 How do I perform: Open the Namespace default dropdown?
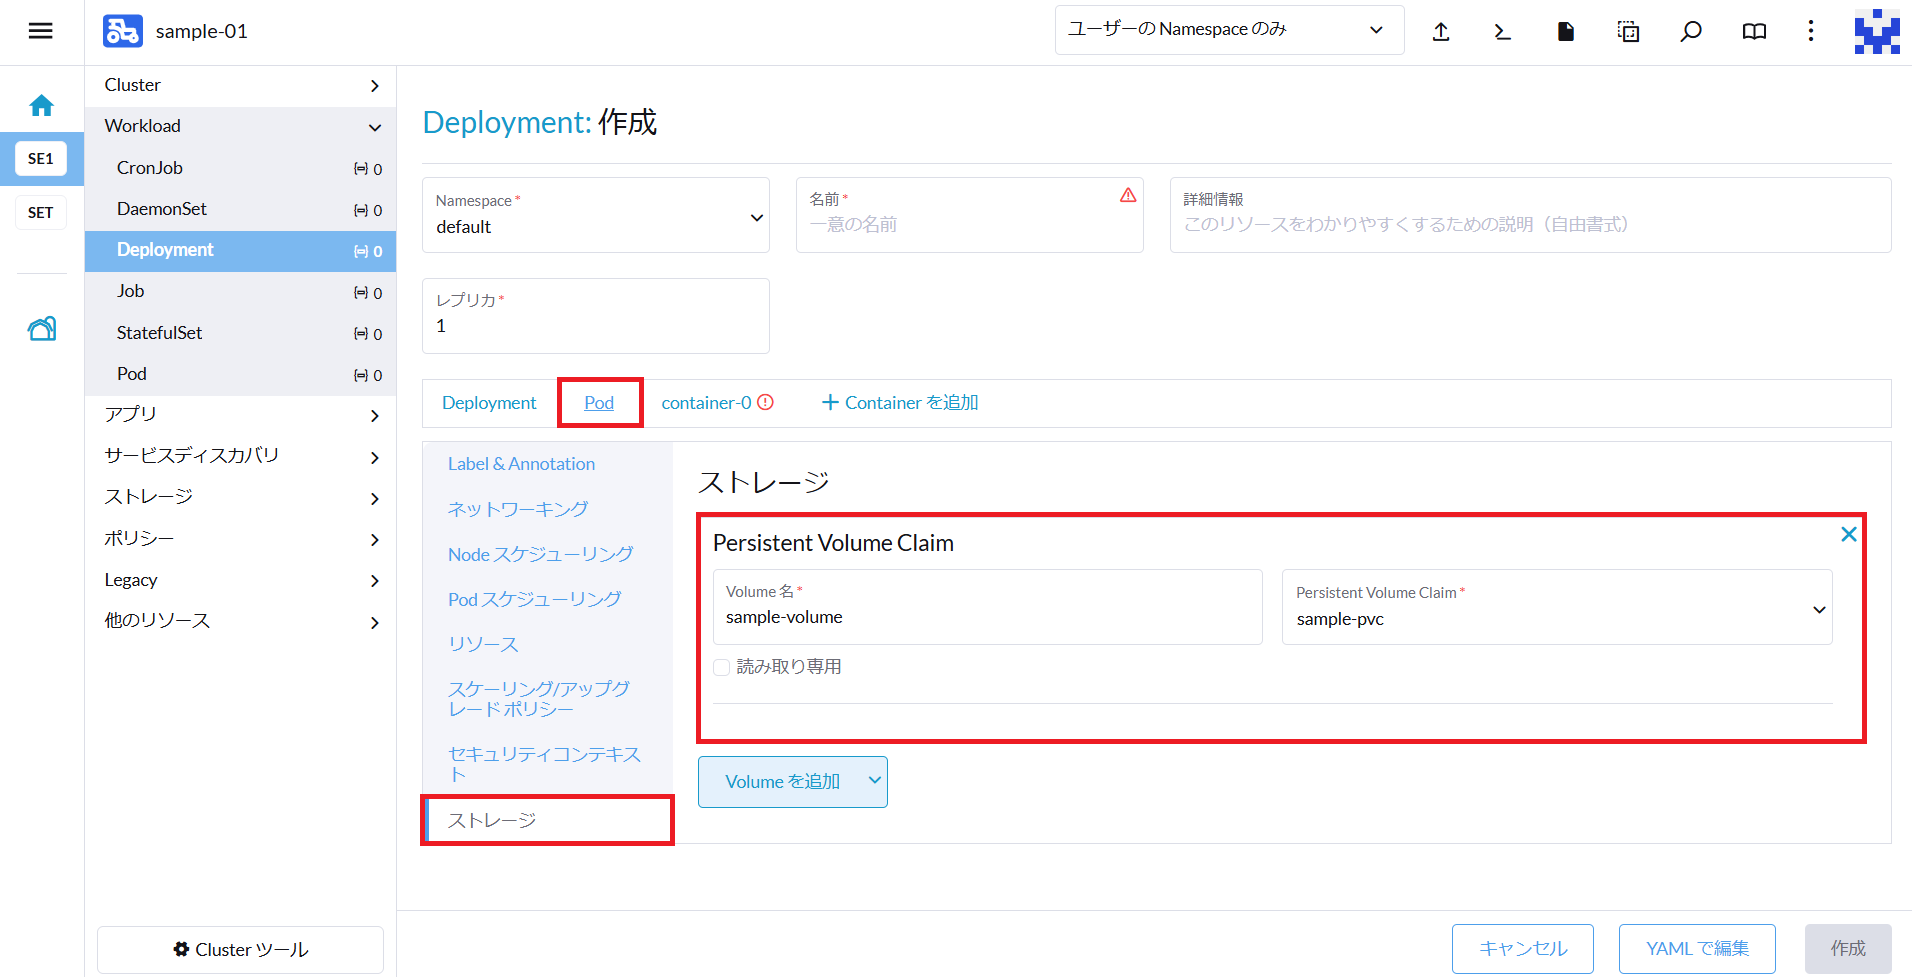595,216
